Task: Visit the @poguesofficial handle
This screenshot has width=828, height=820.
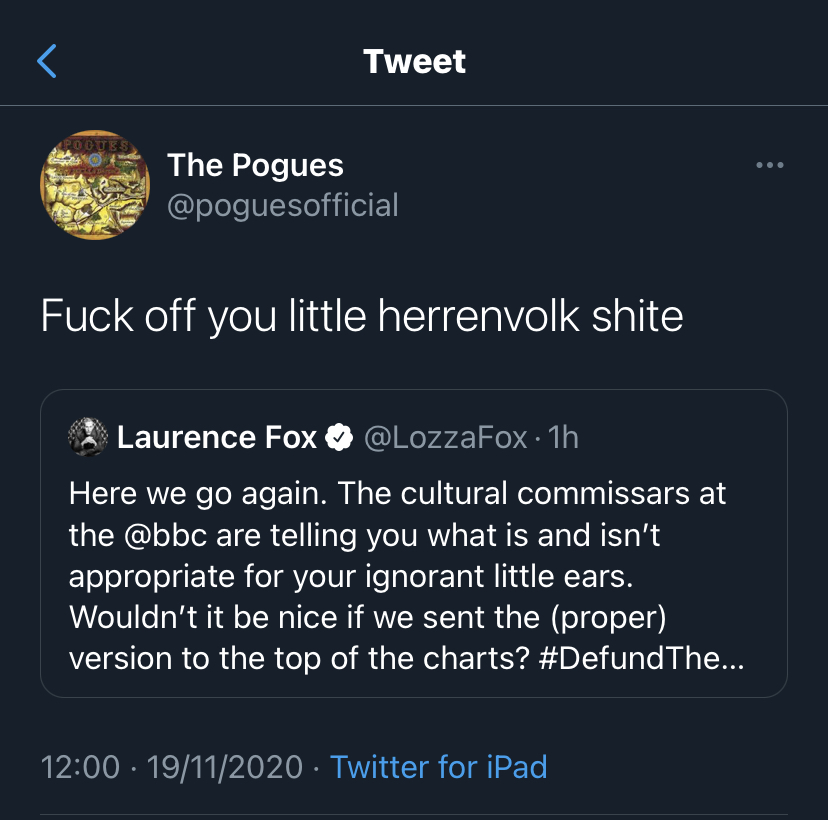Action: pos(283,205)
